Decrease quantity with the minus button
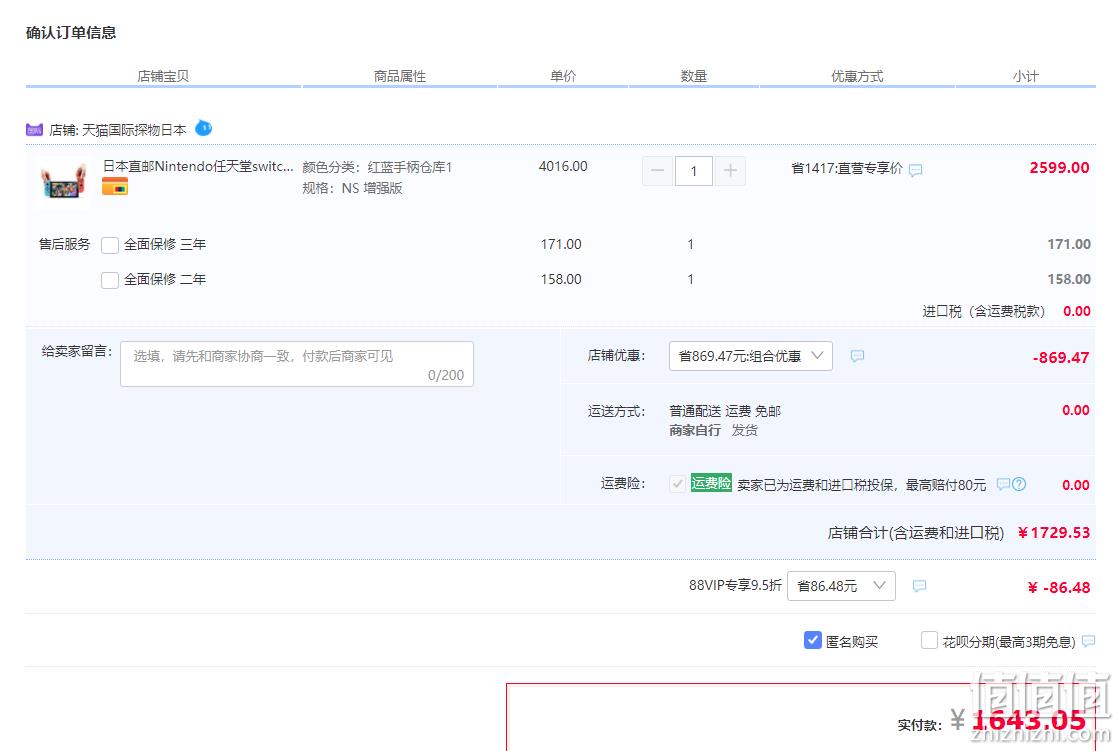Image resolution: width=1120 pixels, height=751 pixels. coord(657,171)
